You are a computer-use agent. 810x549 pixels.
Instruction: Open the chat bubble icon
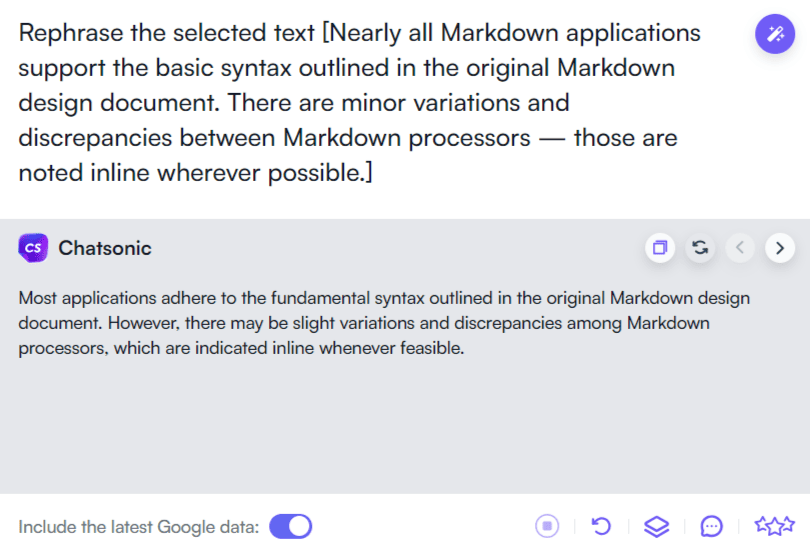pyautogui.click(x=711, y=526)
